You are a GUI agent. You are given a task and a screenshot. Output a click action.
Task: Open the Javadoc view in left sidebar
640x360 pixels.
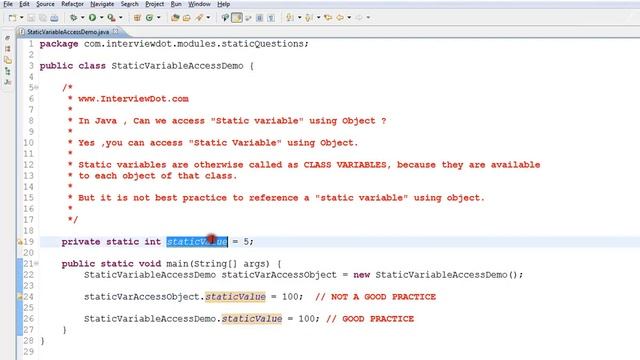tap(7, 82)
